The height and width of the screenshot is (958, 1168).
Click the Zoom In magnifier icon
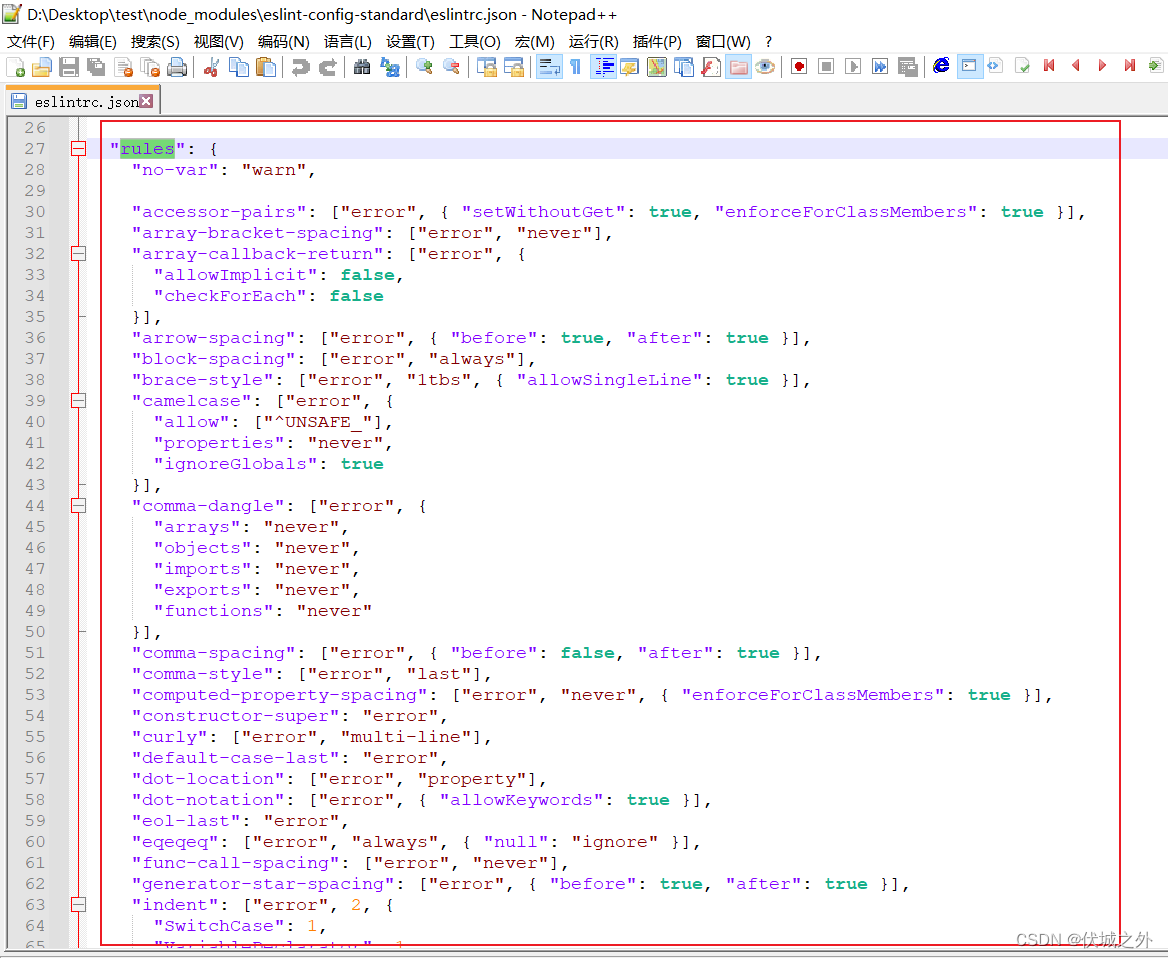point(424,67)
